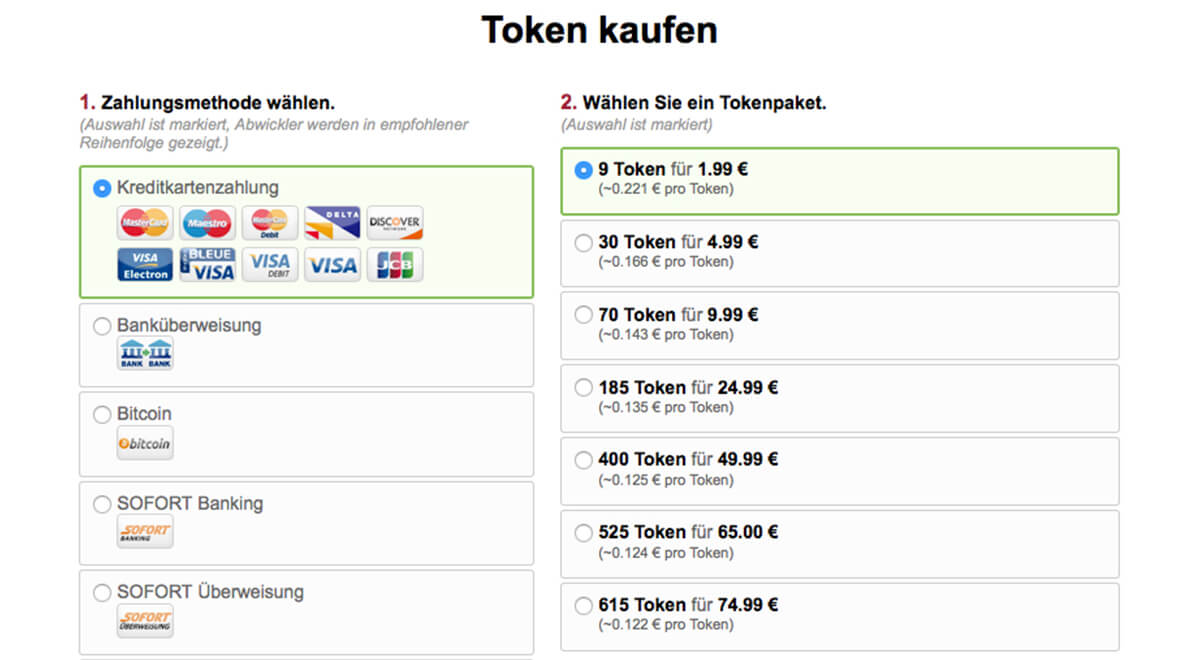The image size is (1200, 660).
Task: Click the Discover card icon
Action: coord(395,222)
